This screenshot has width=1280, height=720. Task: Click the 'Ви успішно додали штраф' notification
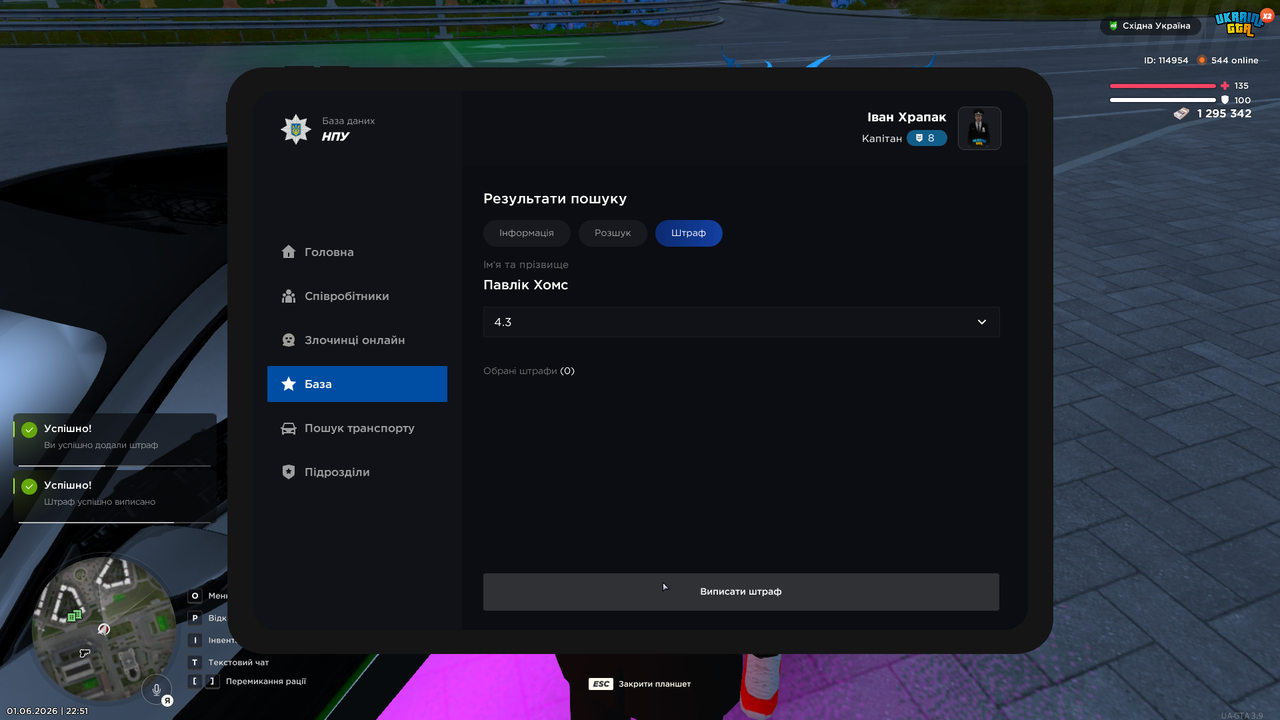[115, 438]
